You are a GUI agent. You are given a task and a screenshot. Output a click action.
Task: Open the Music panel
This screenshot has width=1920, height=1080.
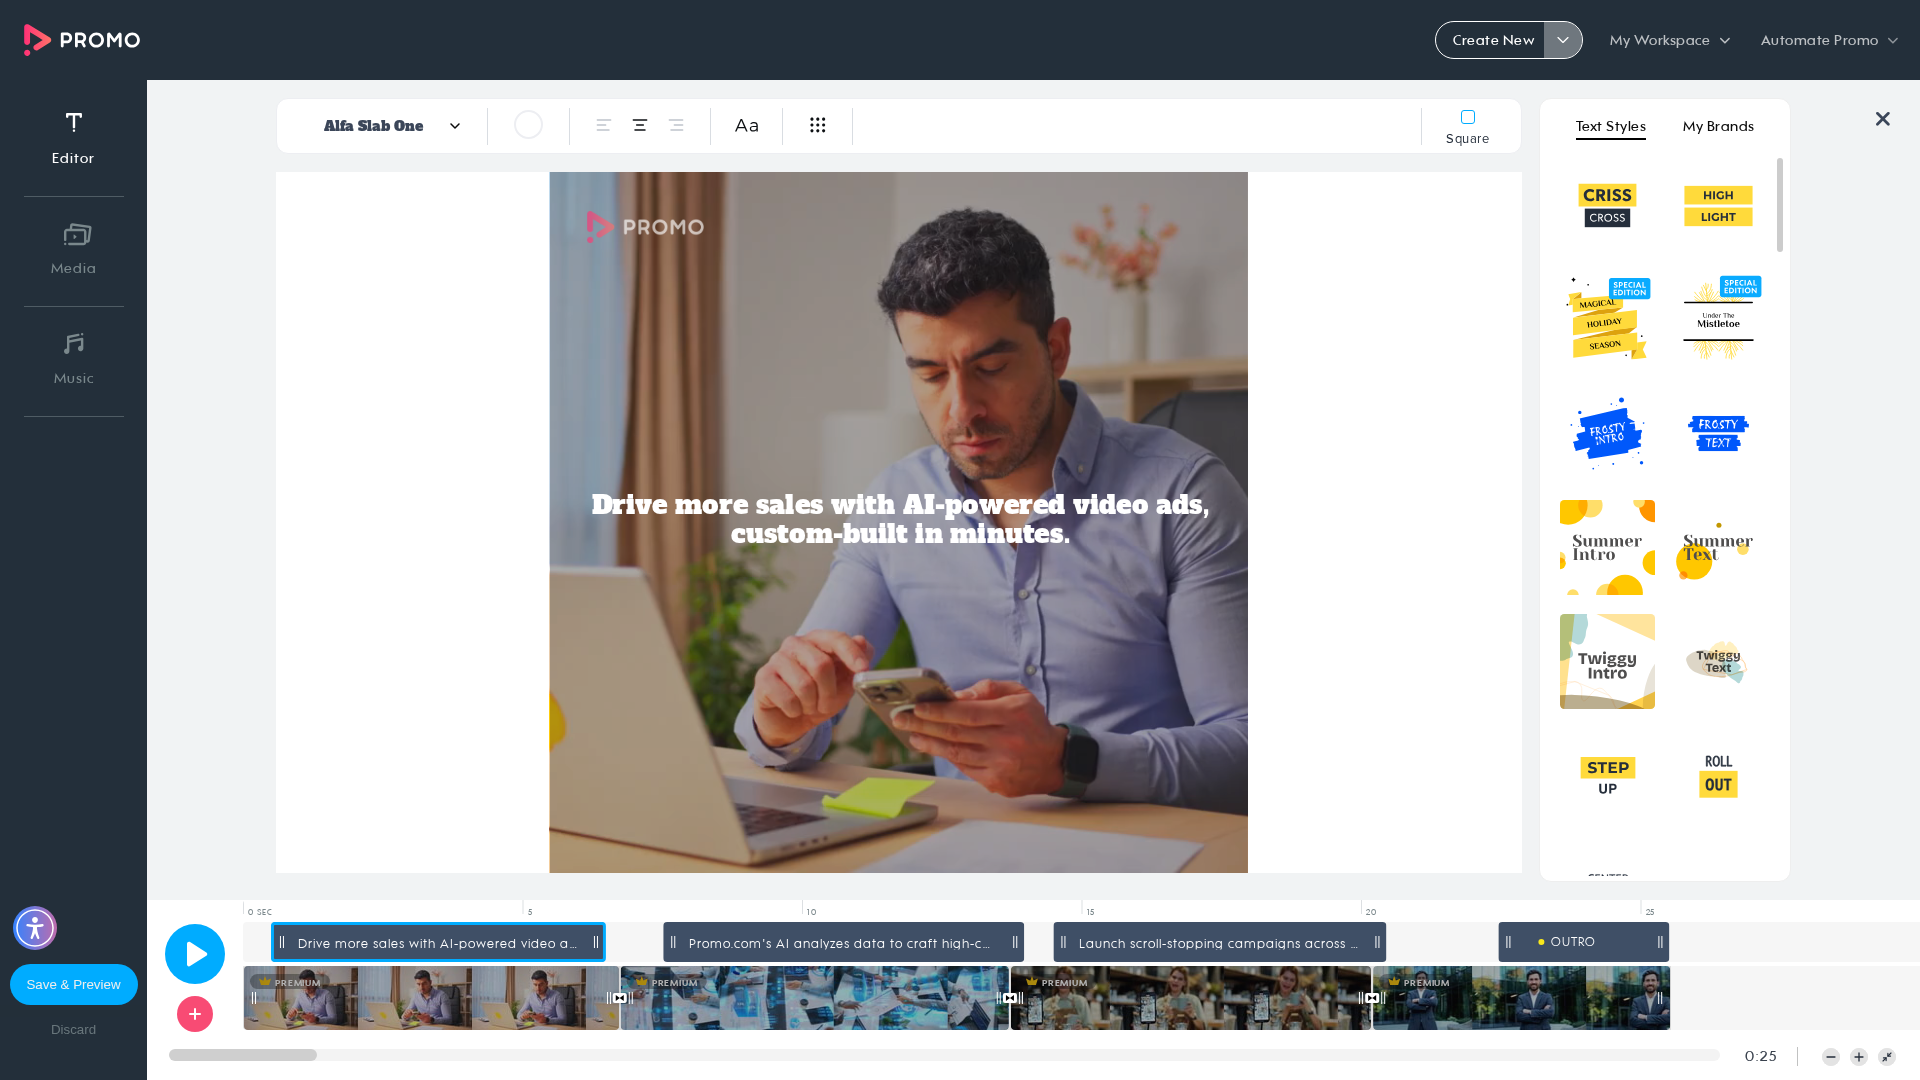click(x=73, y=359)
